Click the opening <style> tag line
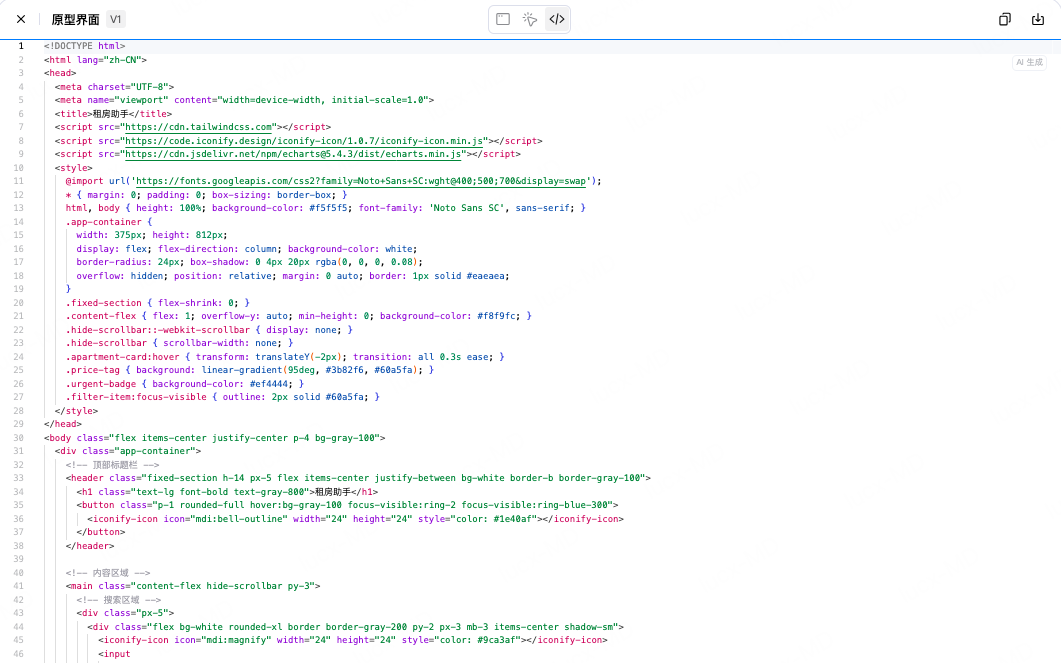Screen dimensions: 1061x663 (74, 168)
